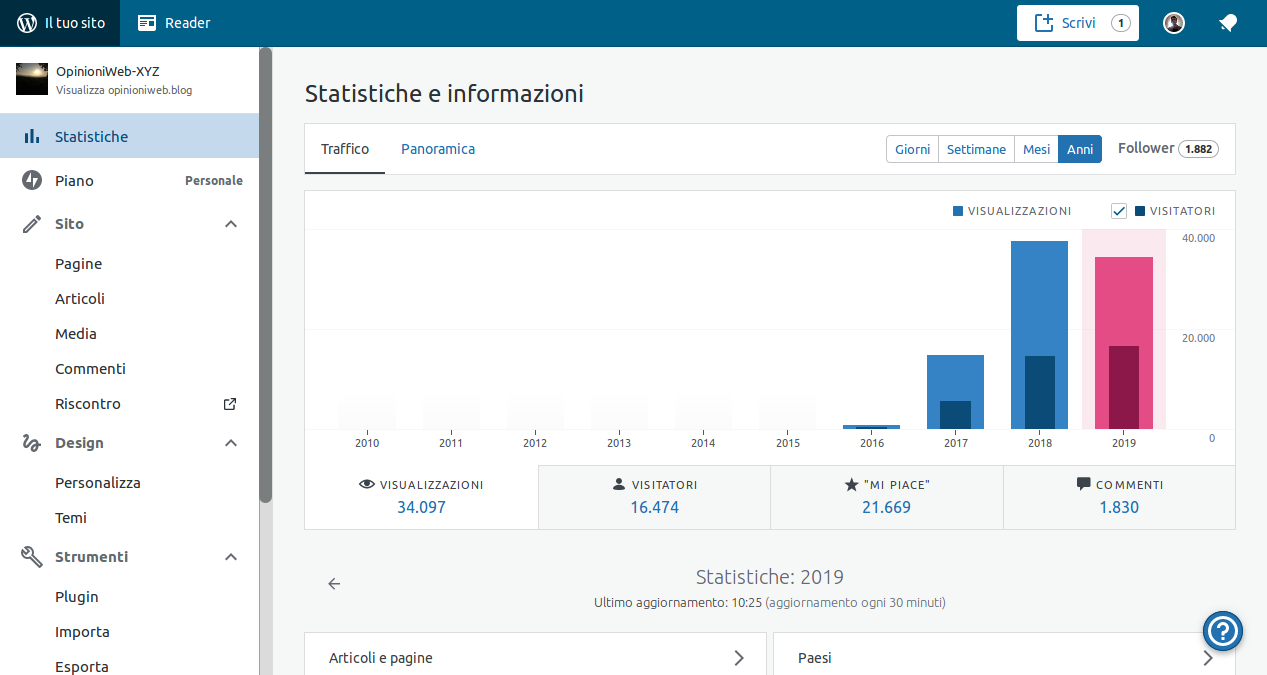Click the star icon above Mi Piace

[x=852, y=484]
